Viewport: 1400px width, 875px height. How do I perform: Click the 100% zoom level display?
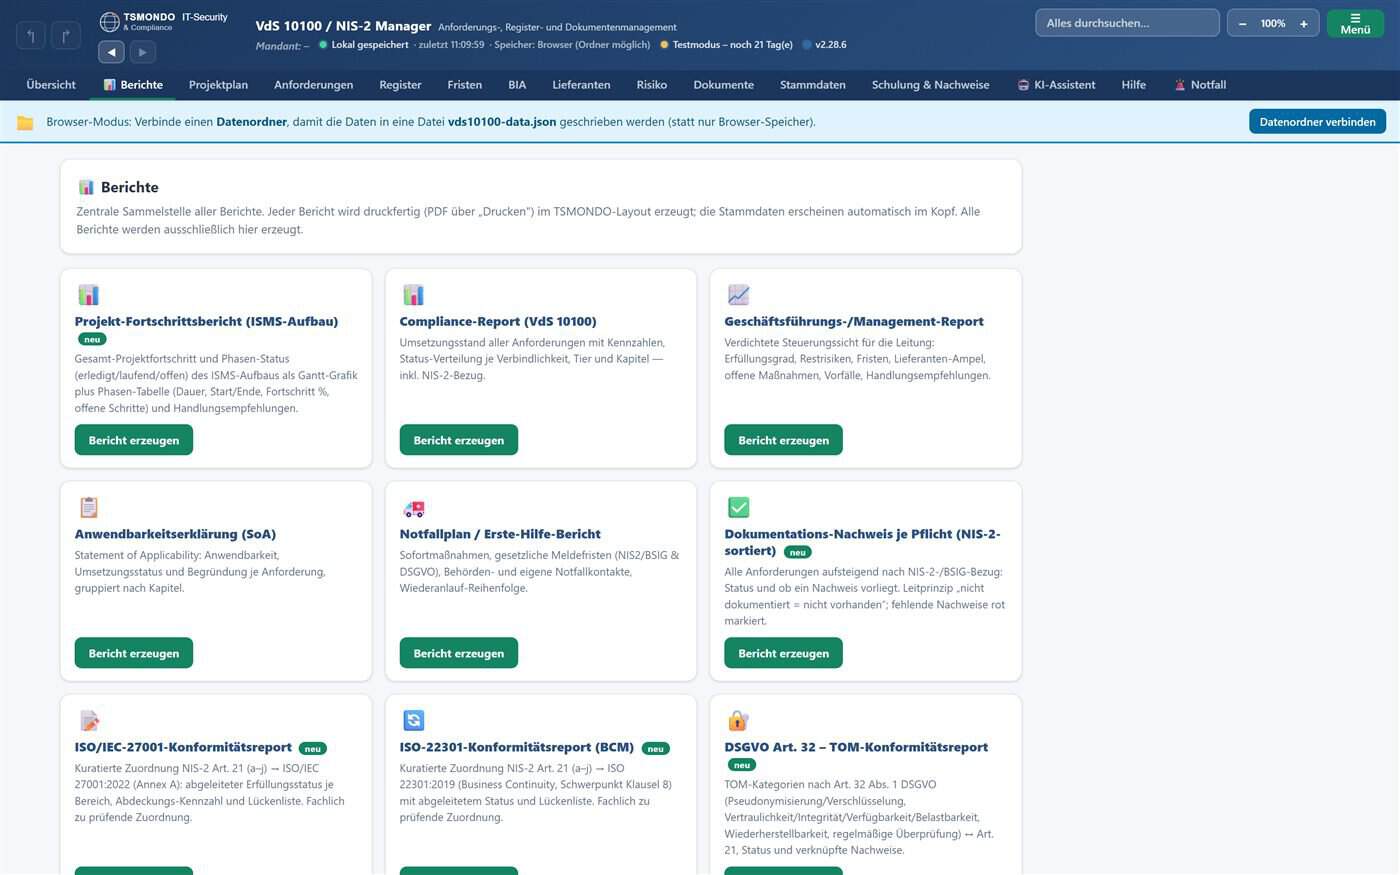click(1273, 23)
